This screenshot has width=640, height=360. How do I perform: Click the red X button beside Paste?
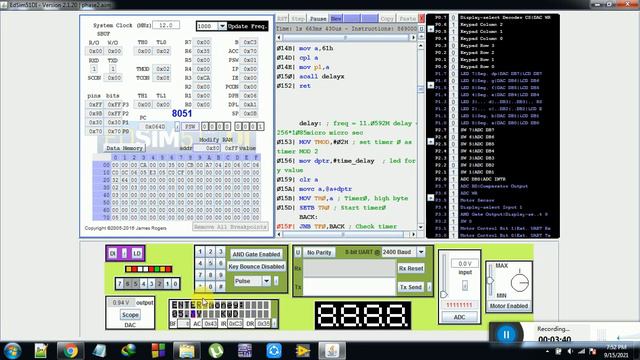422,19
